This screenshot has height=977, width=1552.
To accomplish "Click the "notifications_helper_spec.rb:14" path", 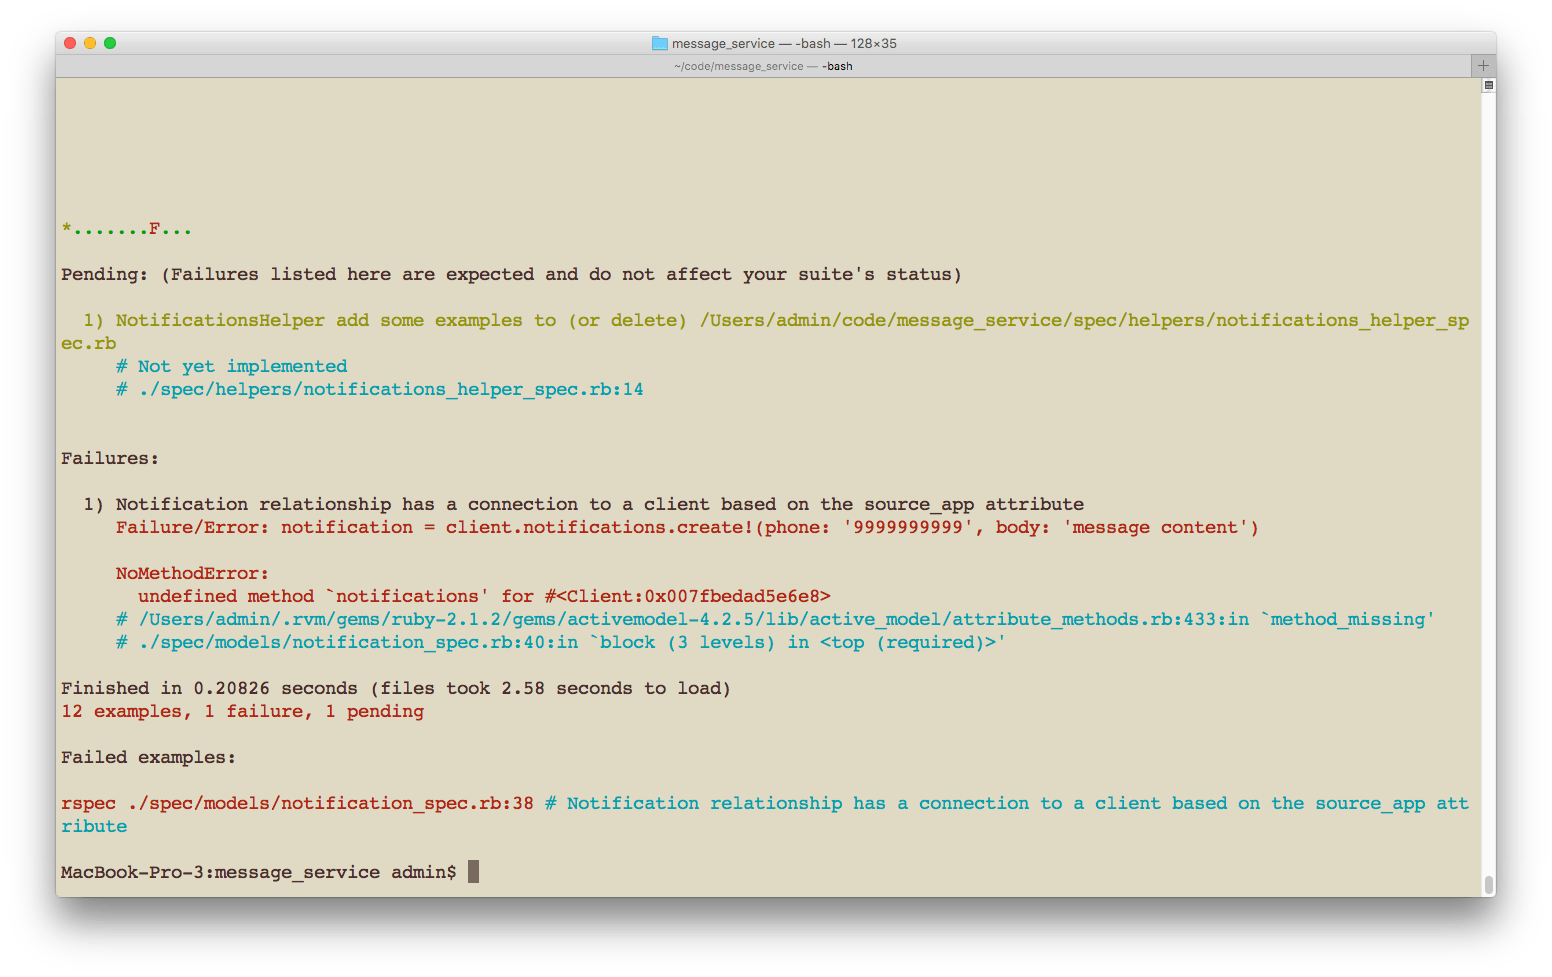I will coord(390,389).
